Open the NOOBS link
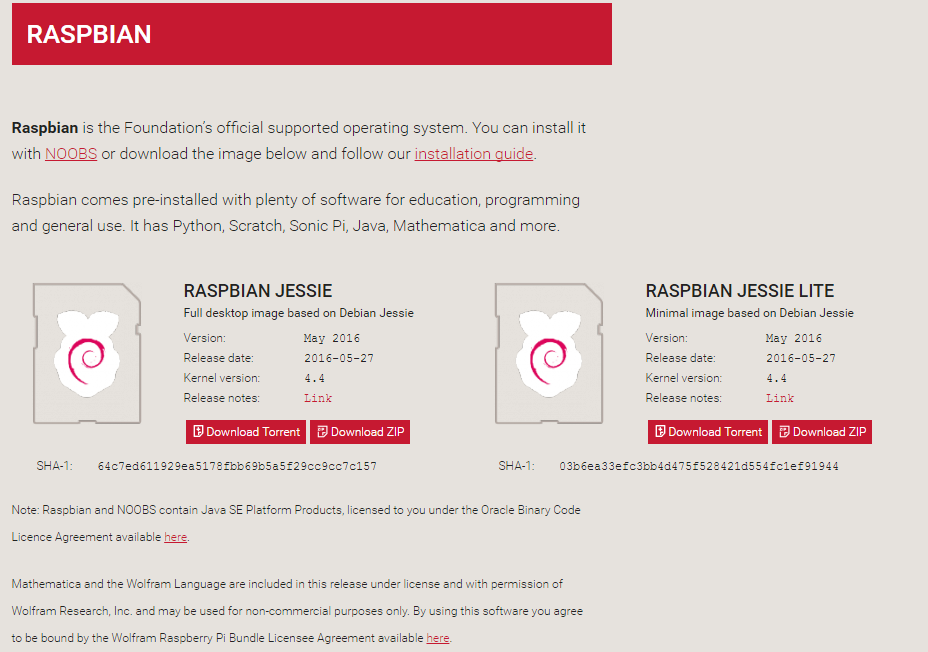The width and height of the screenshot is (928, 652). pos(71,154)
